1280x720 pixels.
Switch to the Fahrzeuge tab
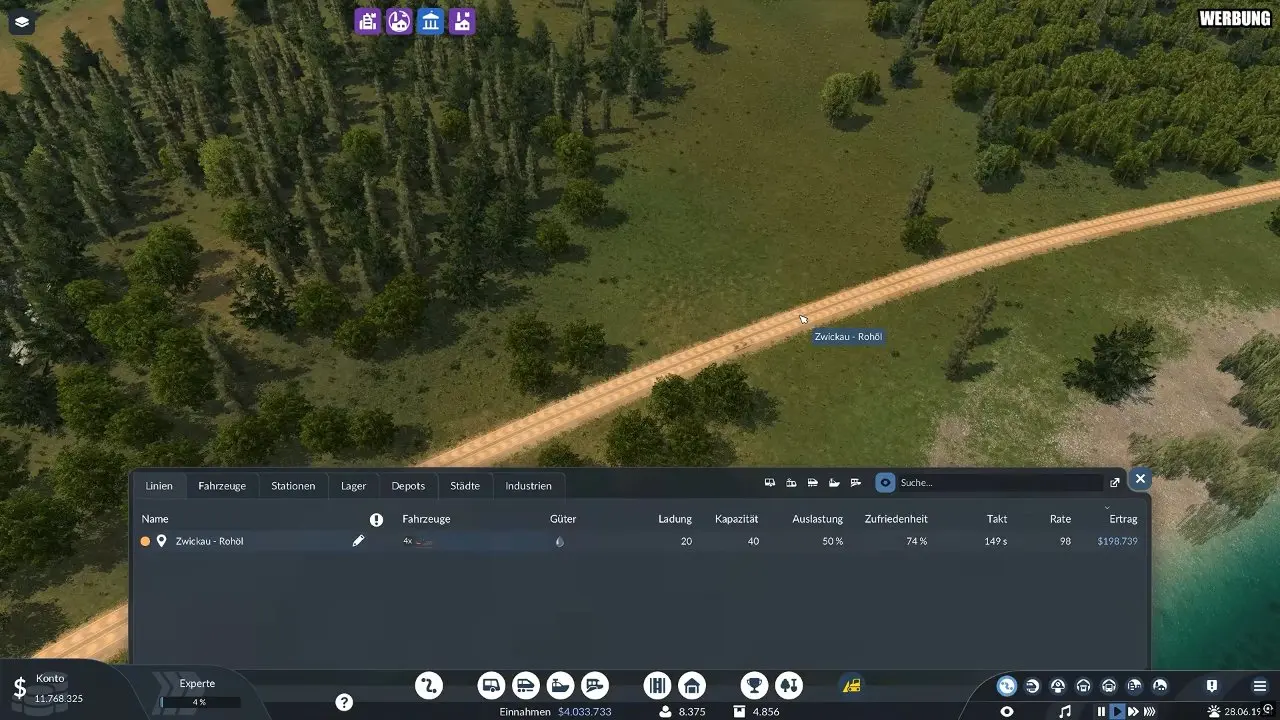(x=222, y=486)
